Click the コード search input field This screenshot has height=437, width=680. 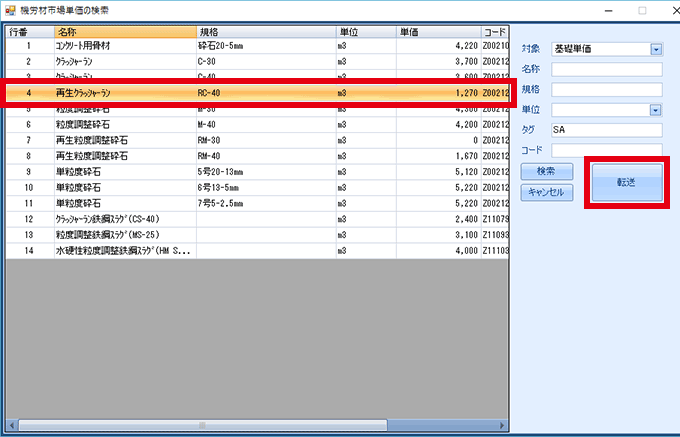(607, 150)
